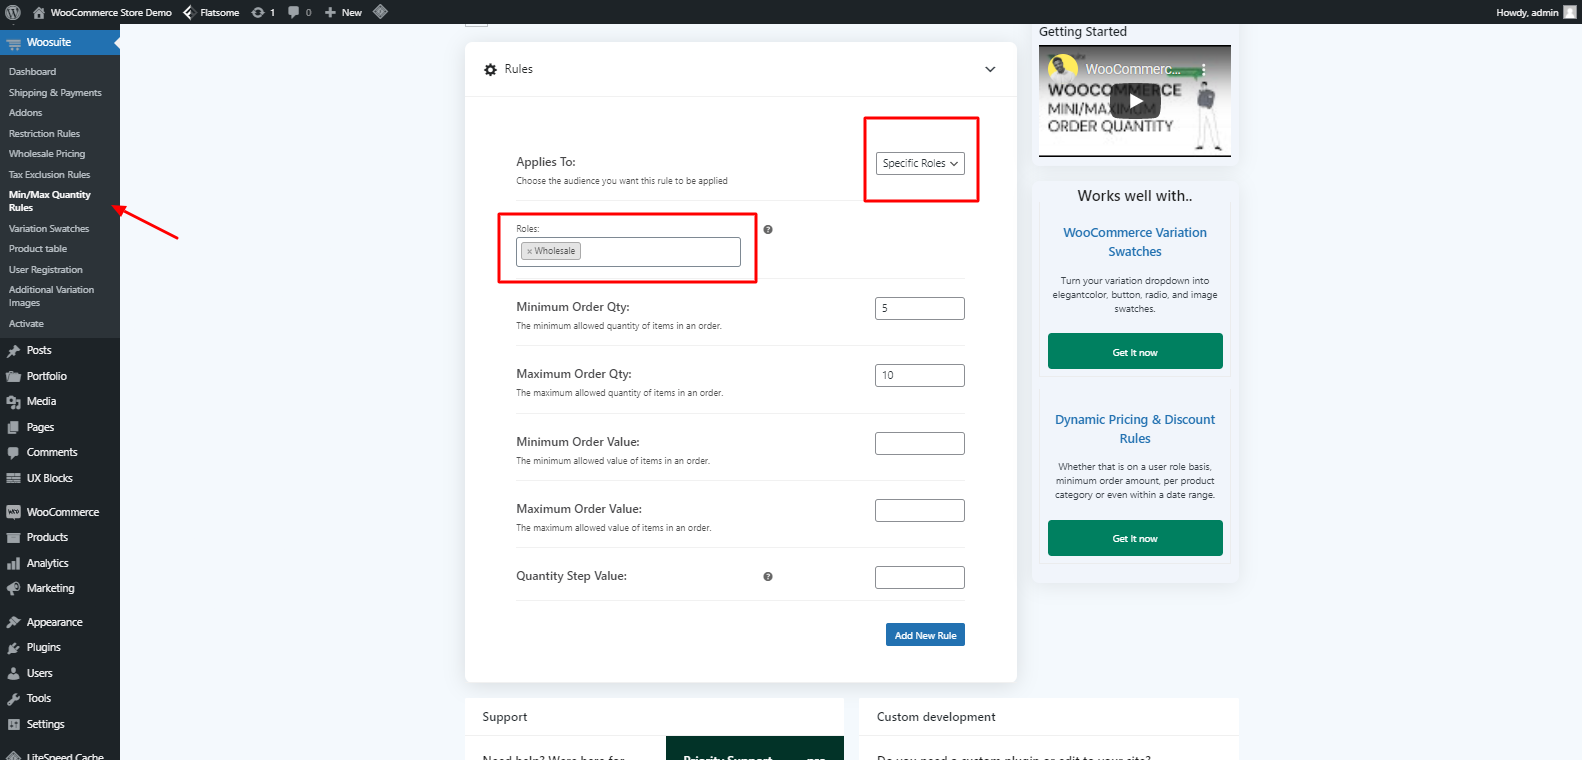Click the WooCommerce sidebar icon
The width and height of the screenshot is (1582, 760).
tap(13, 512)
